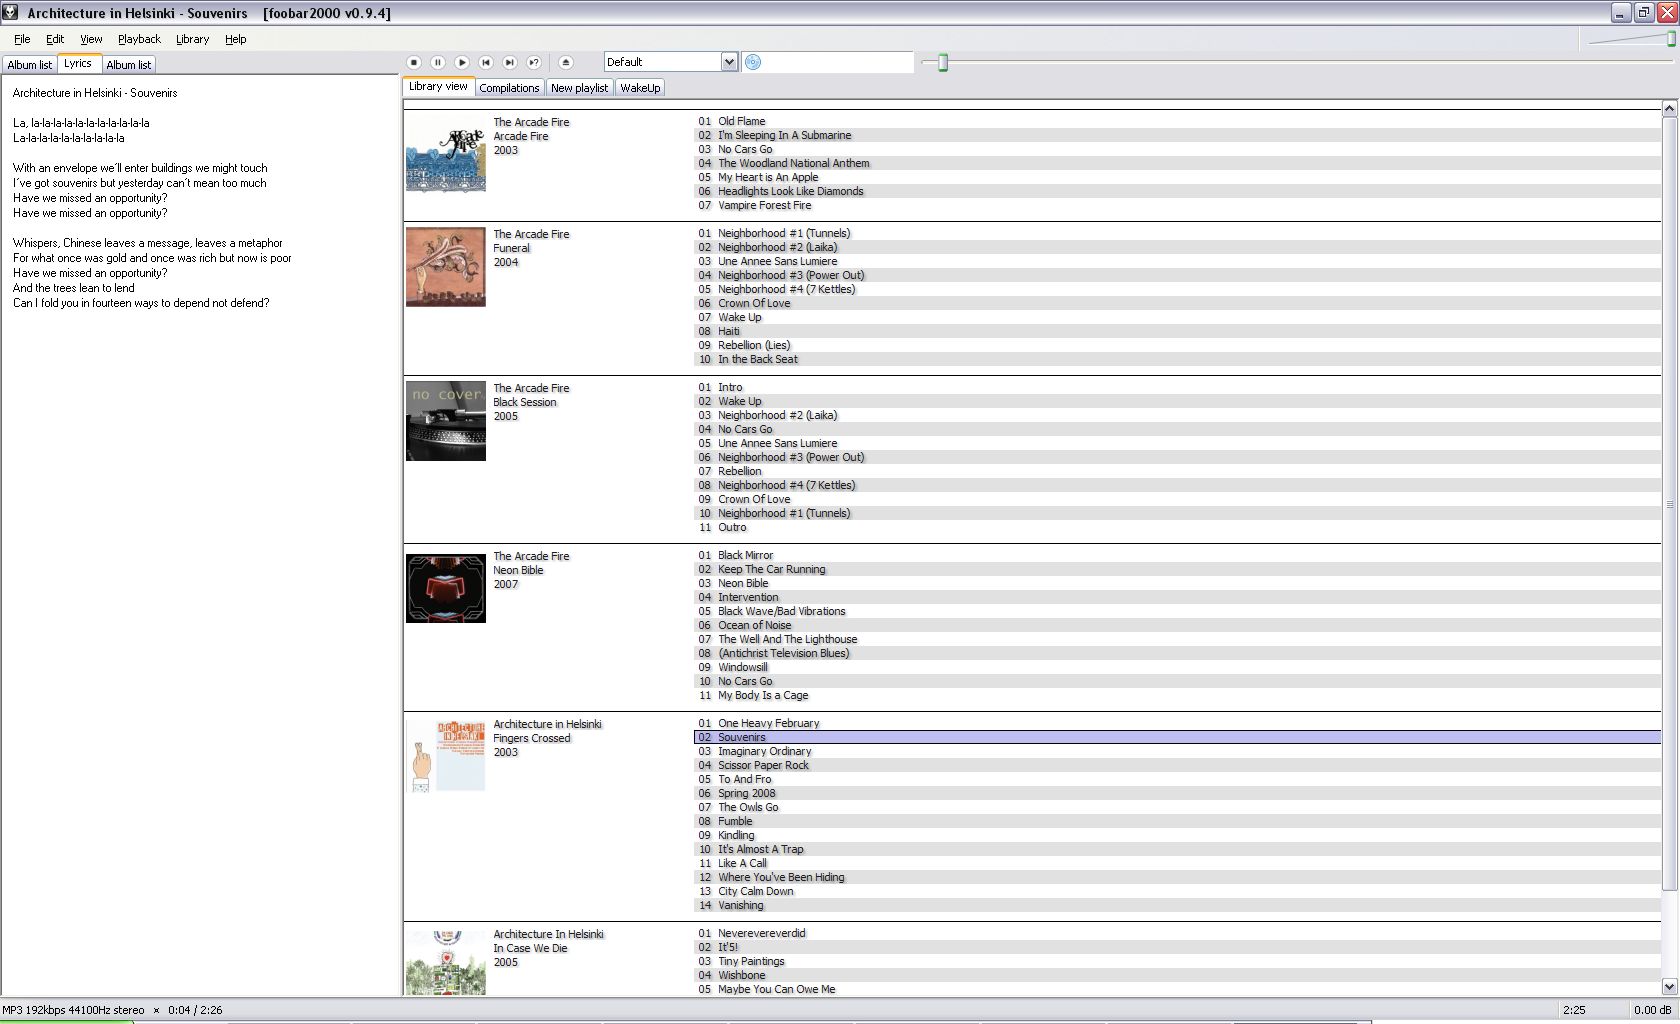Click the search input field beside disc icon
The height and width of the screenshot is (1024, 1680).
tap(838, 62)
